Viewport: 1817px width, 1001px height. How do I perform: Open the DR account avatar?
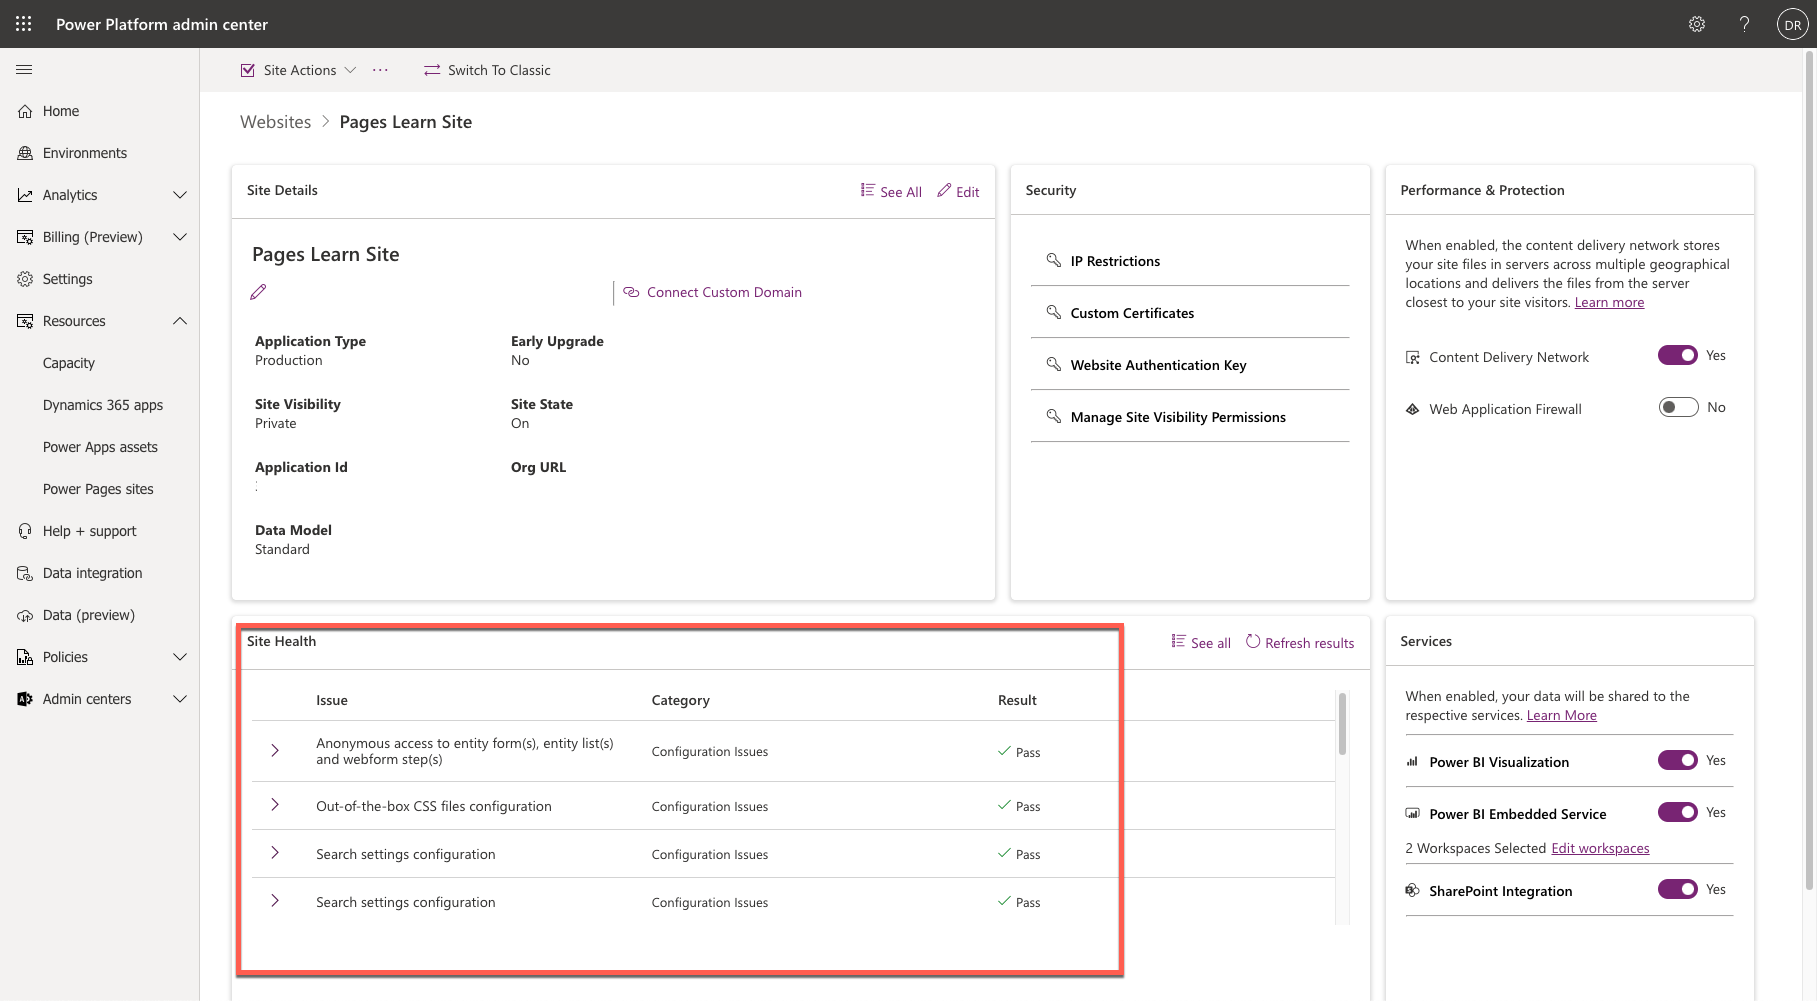tap(1792, 25)
